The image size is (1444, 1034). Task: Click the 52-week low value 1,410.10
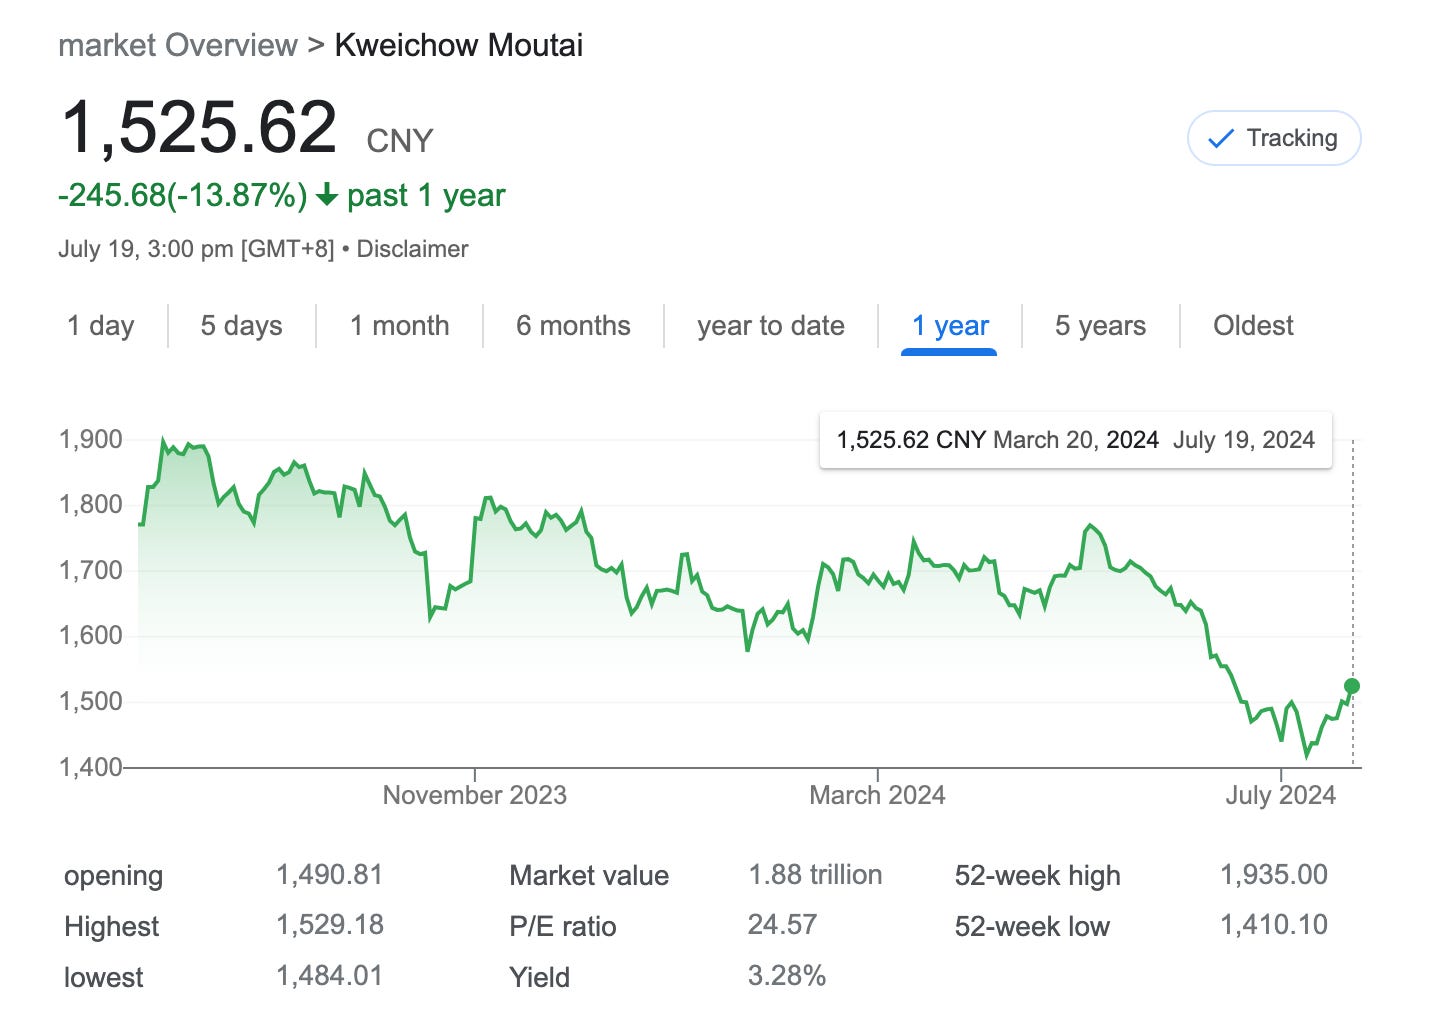(x=1274, y=925)
